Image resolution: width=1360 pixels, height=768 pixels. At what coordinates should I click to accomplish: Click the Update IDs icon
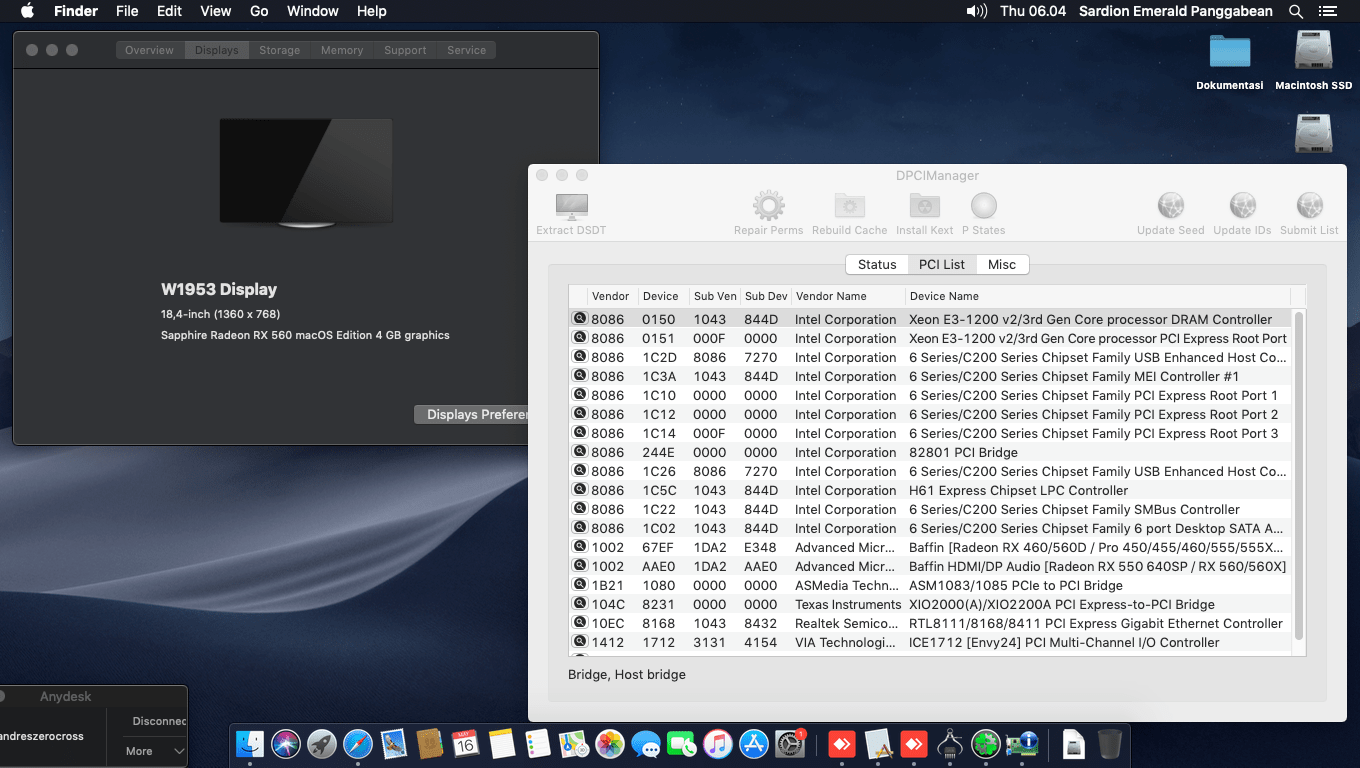1242,207
